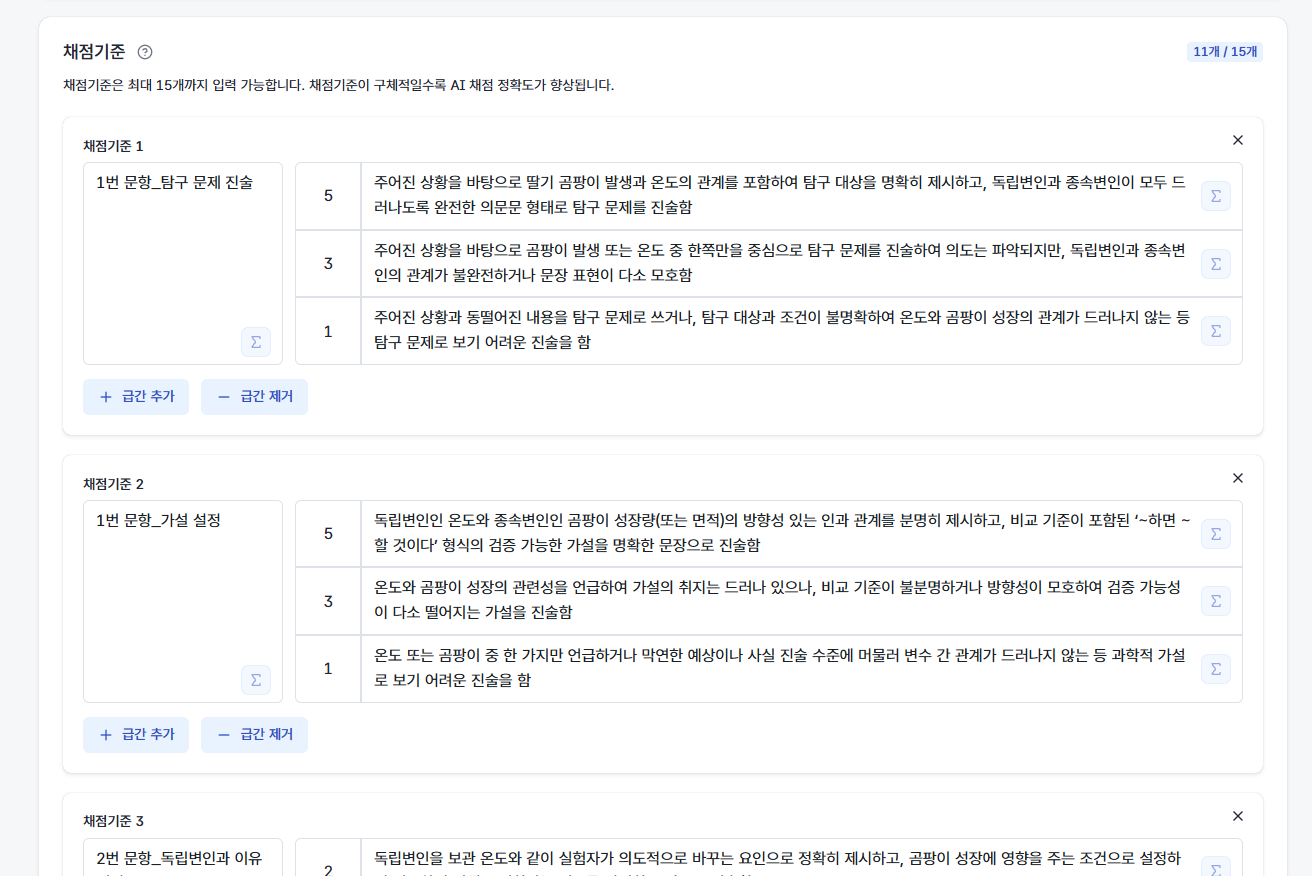Edit description starting '온도 또는 곰팡이 중 한 가지만'
Image resolution: width=1312 pixels, height=876 pixels.
[801, 669]
